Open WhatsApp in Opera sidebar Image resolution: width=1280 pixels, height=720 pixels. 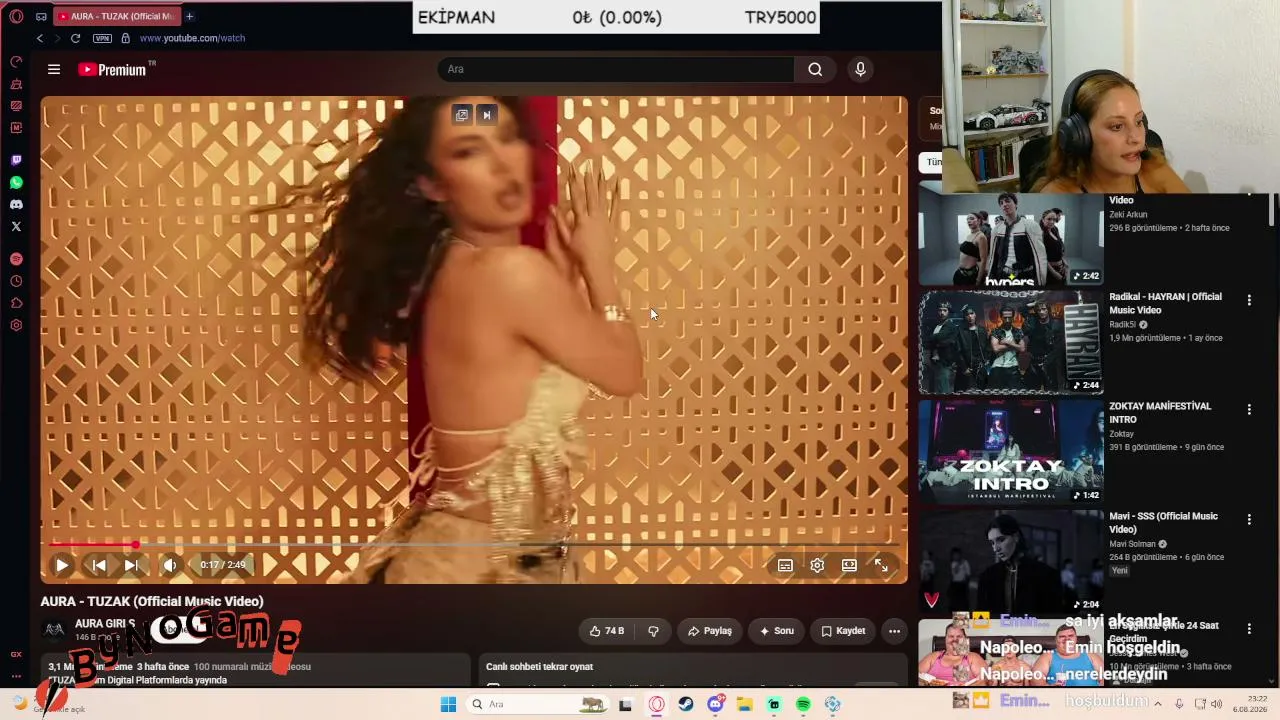click(16, 182)
